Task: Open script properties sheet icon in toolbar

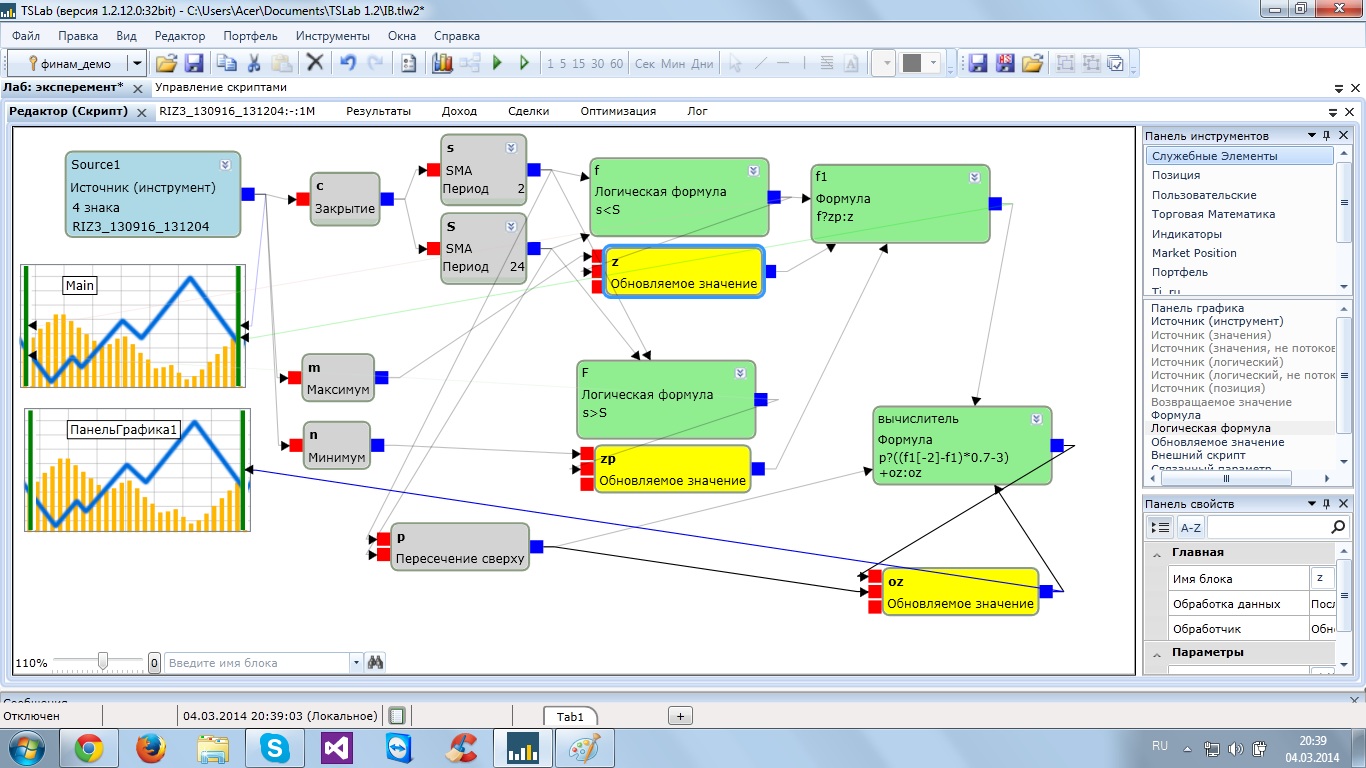Action: coord(408,63)
